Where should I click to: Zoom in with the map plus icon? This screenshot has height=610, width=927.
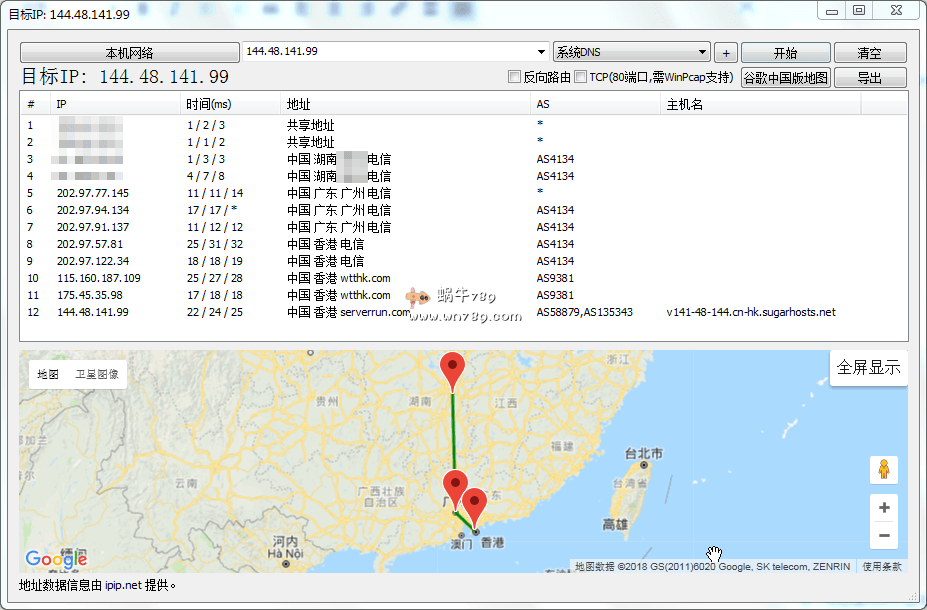click(x=883, y=508)
